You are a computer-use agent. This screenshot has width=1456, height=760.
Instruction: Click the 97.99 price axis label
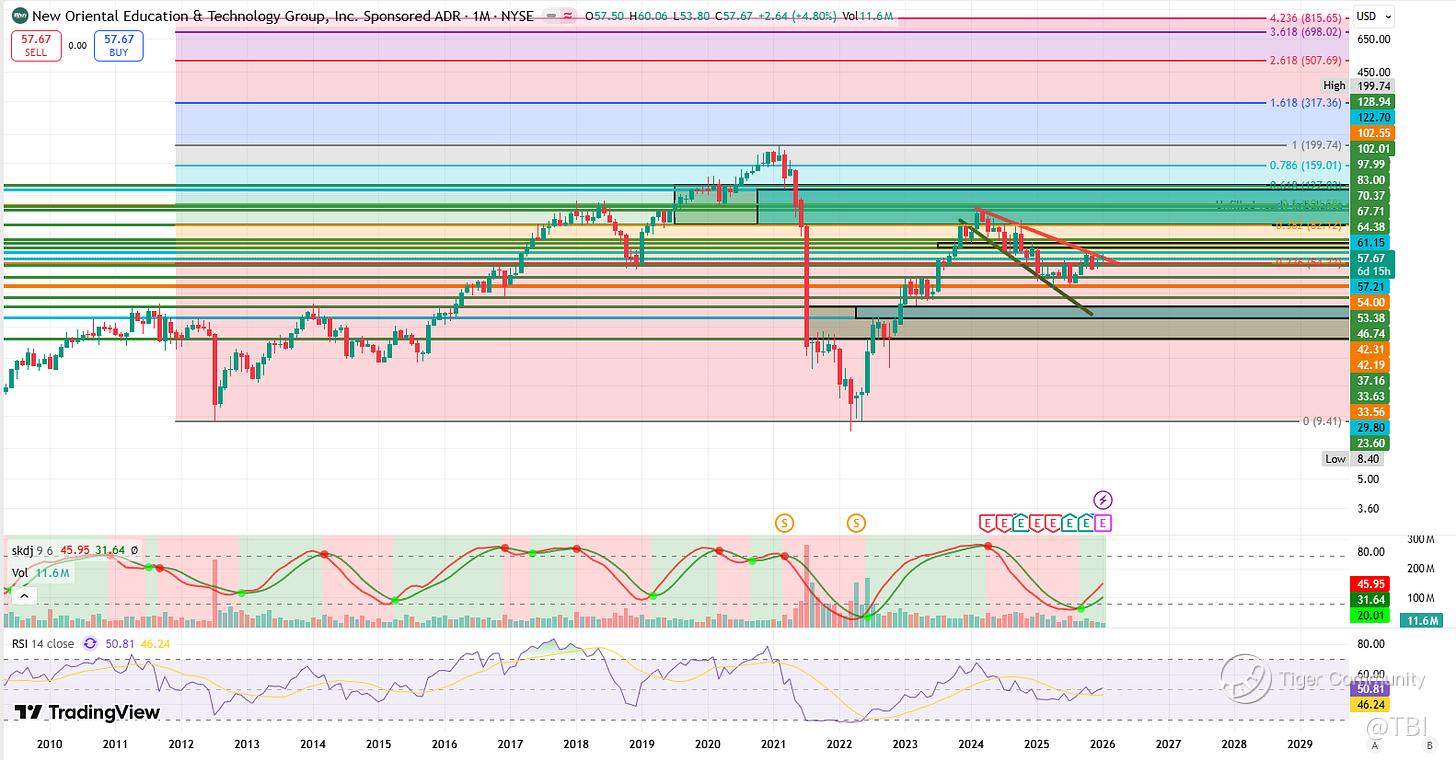(x=1371, y=164)
